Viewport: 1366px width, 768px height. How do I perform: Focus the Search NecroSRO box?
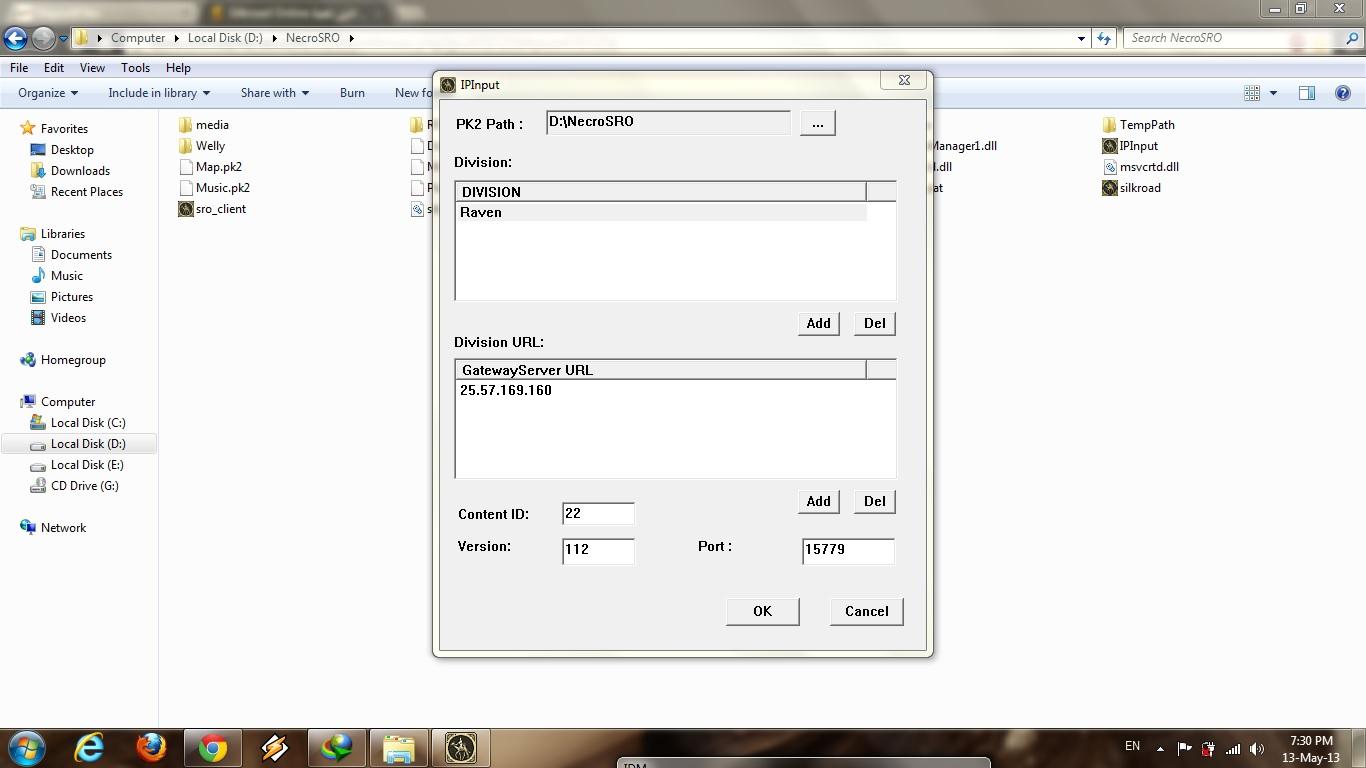click(x=1232, y=38)
